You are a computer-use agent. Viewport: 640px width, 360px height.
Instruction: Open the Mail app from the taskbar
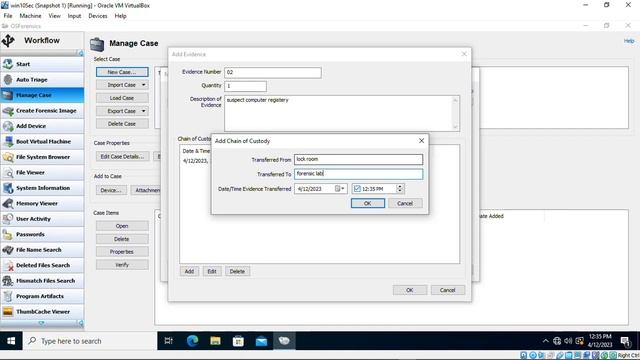point(261,341)
